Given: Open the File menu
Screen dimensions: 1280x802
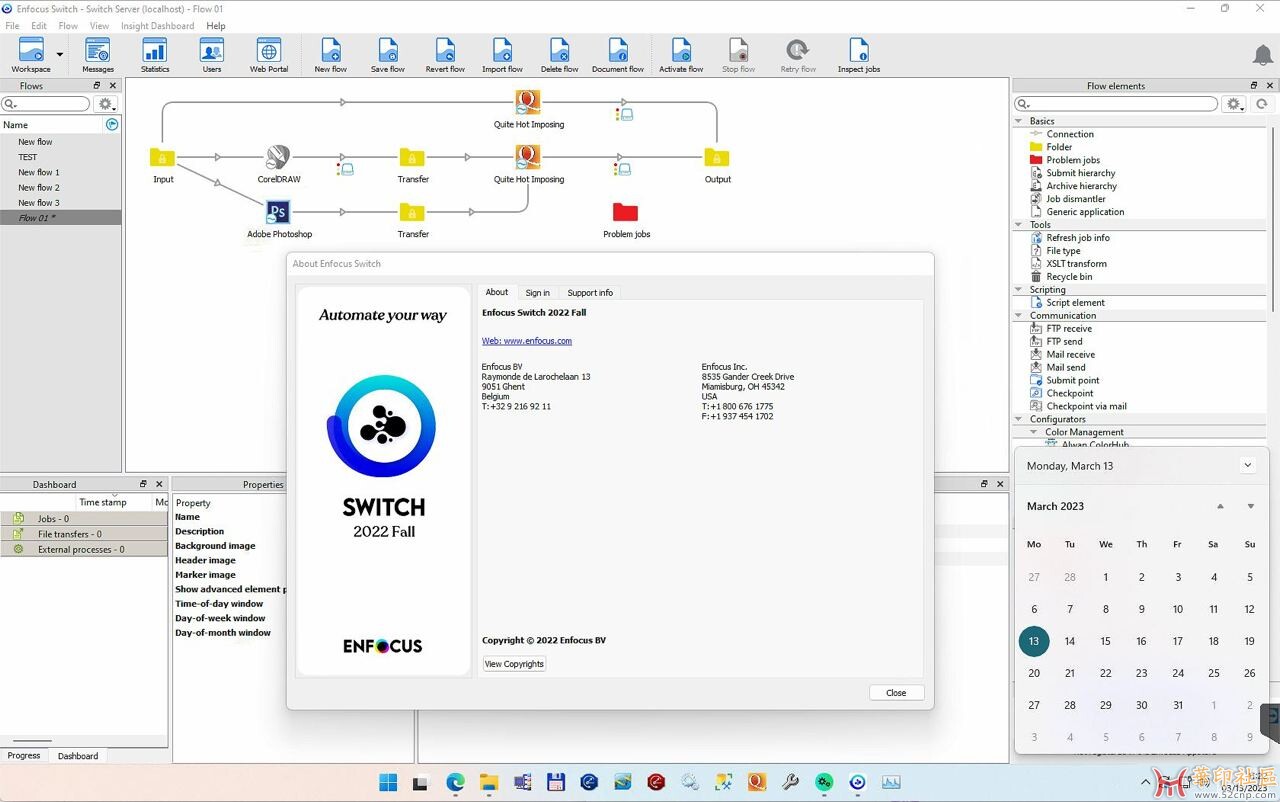Looking at the screenshot, I should point(12,26).
